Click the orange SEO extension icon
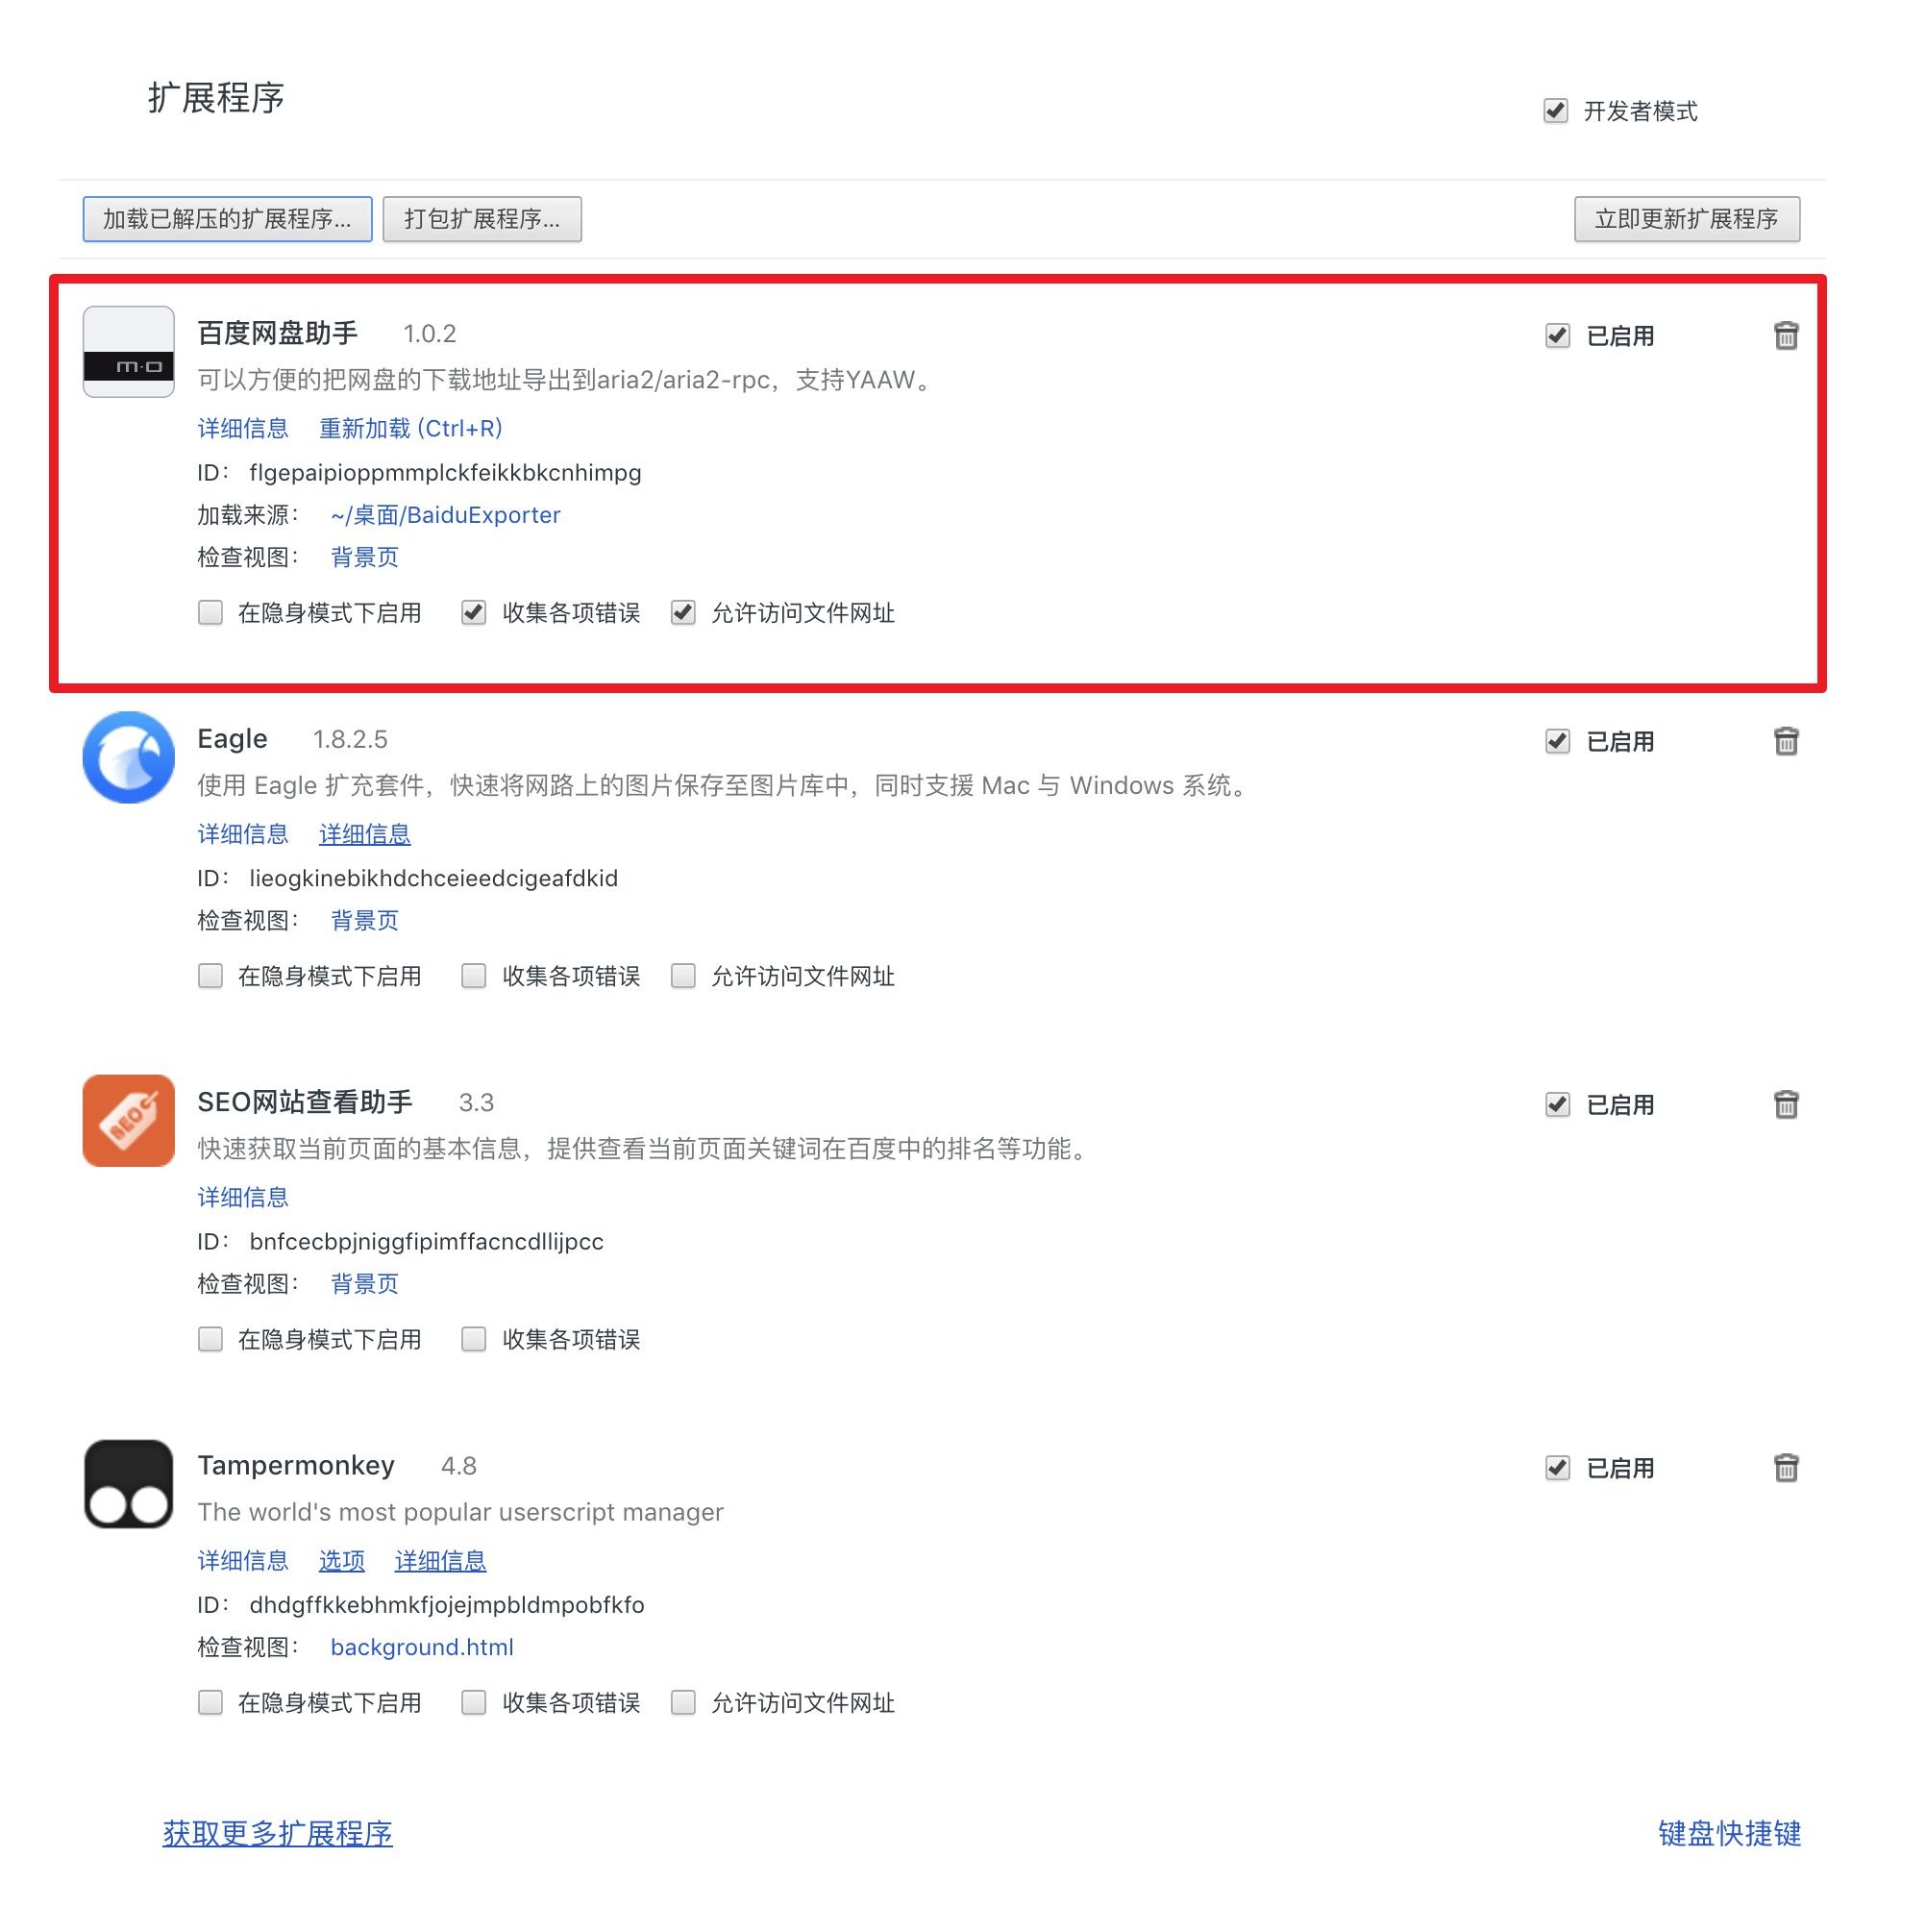Screen dimensions: 1926x1932 coord(129,1120)
